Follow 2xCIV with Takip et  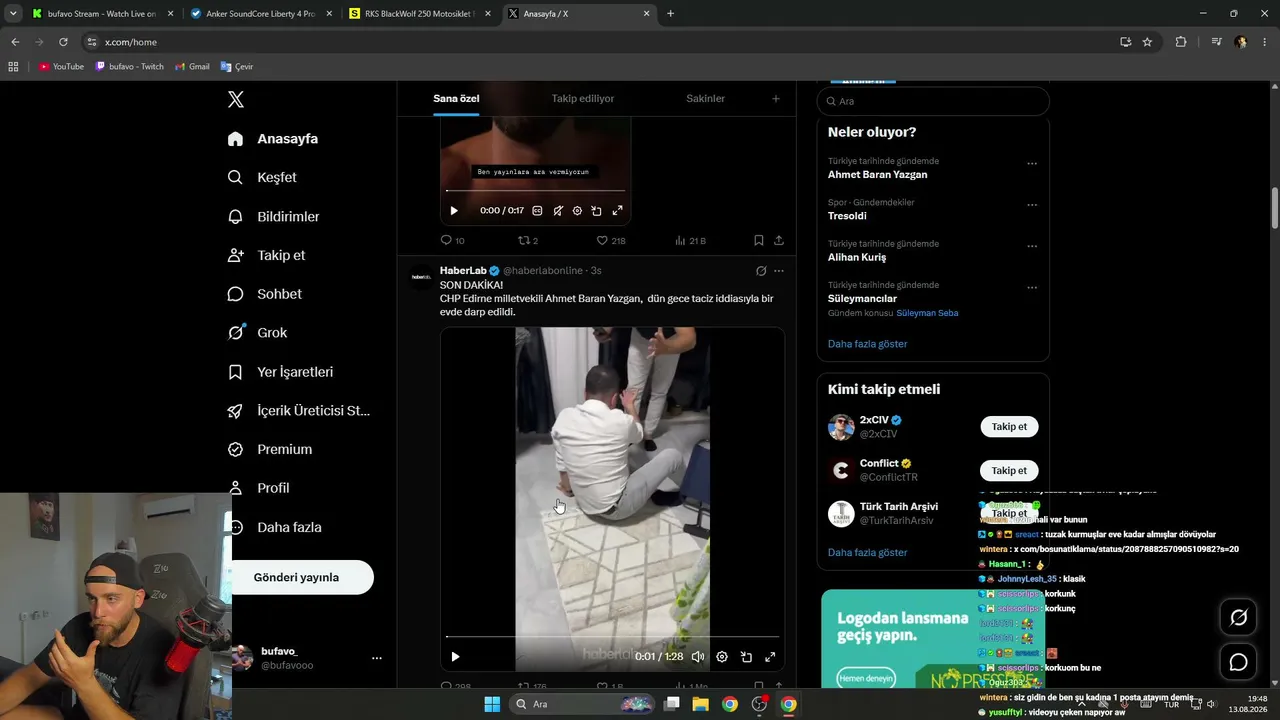point(1009,427)
